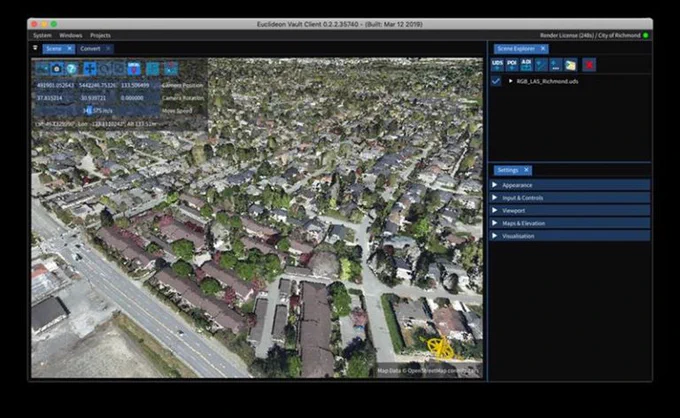Take a screenshot with the camera icon
Screen dimensions: 680x418
56,69
